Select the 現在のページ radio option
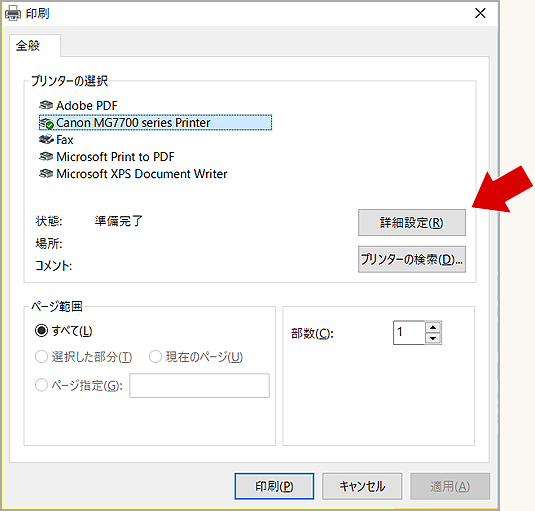 [x=155, y=357]
